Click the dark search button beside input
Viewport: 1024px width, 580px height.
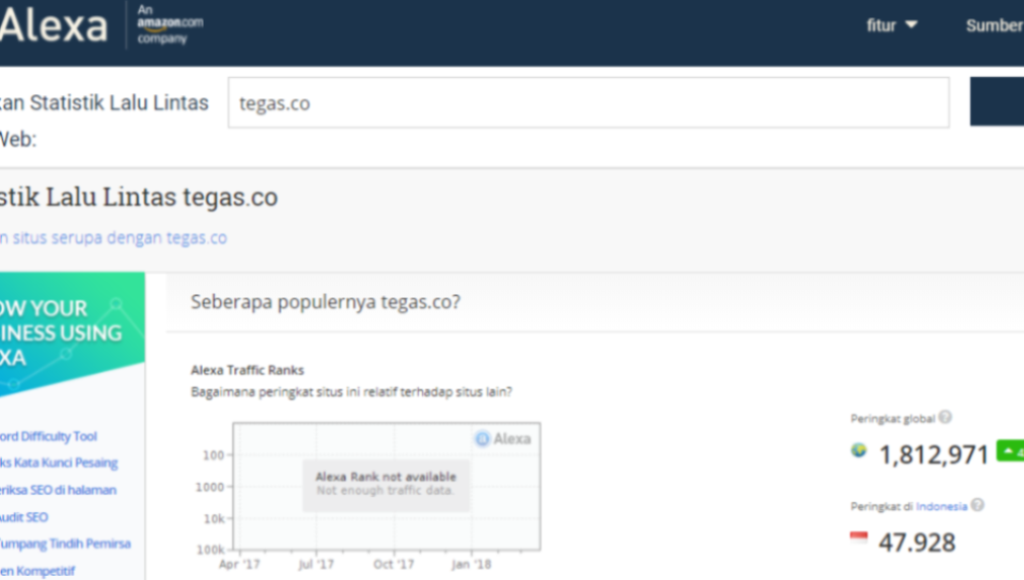[x=997, y=101]
